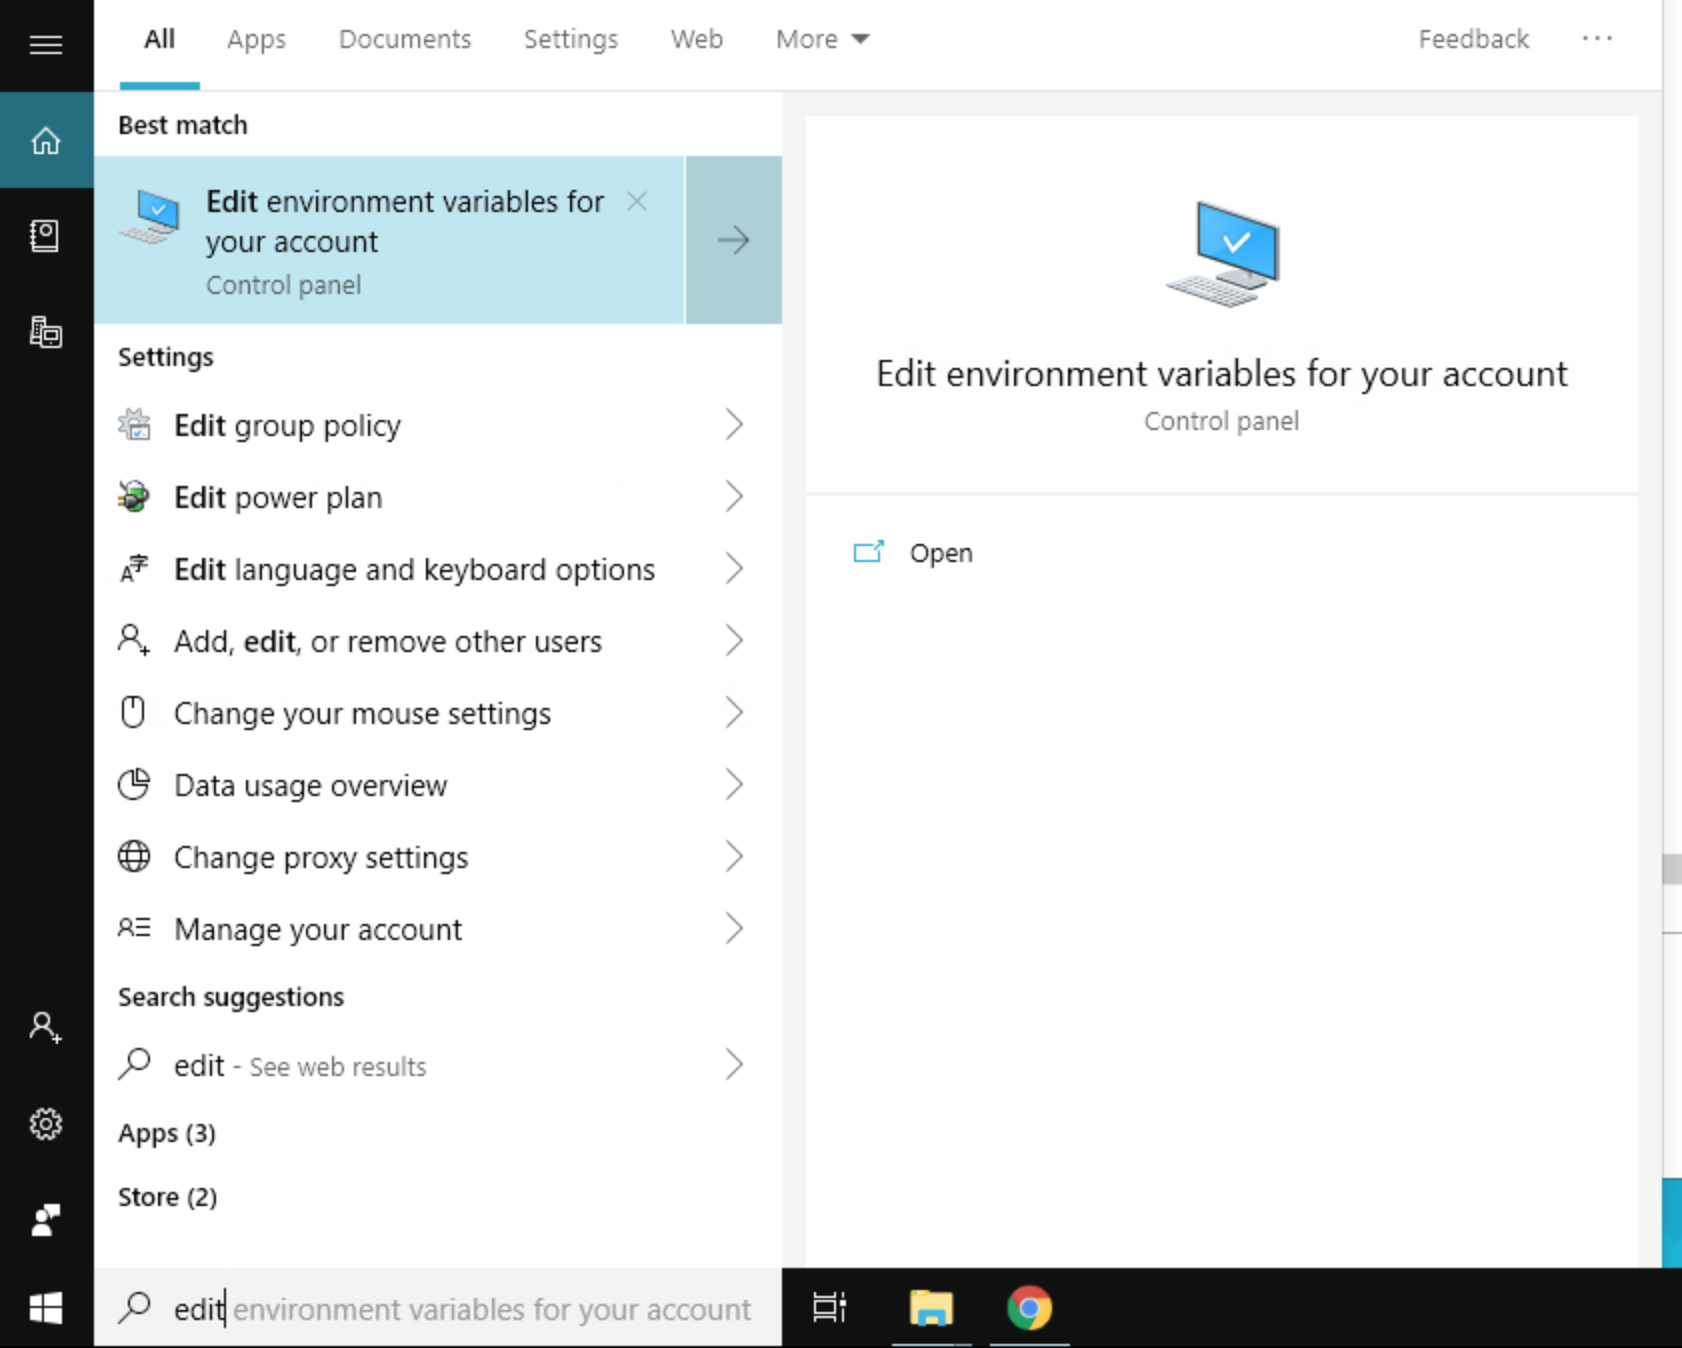Switch to the All tab

159,39
